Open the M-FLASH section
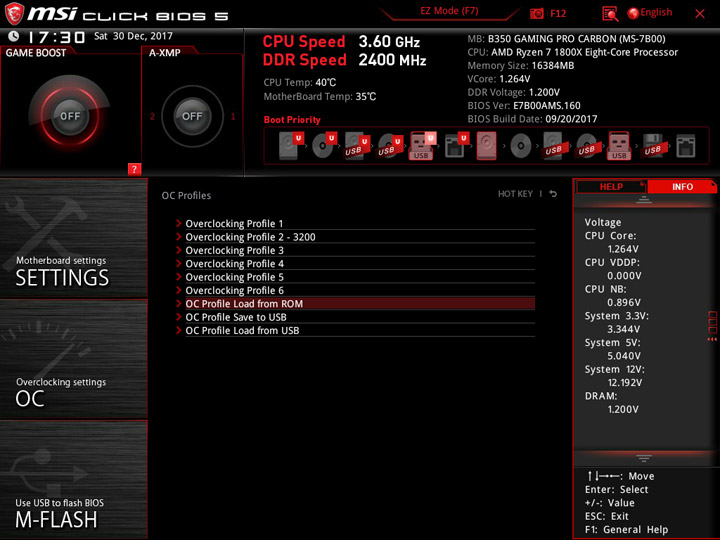This screenshot has height=540, width=720. coord(73,479)
